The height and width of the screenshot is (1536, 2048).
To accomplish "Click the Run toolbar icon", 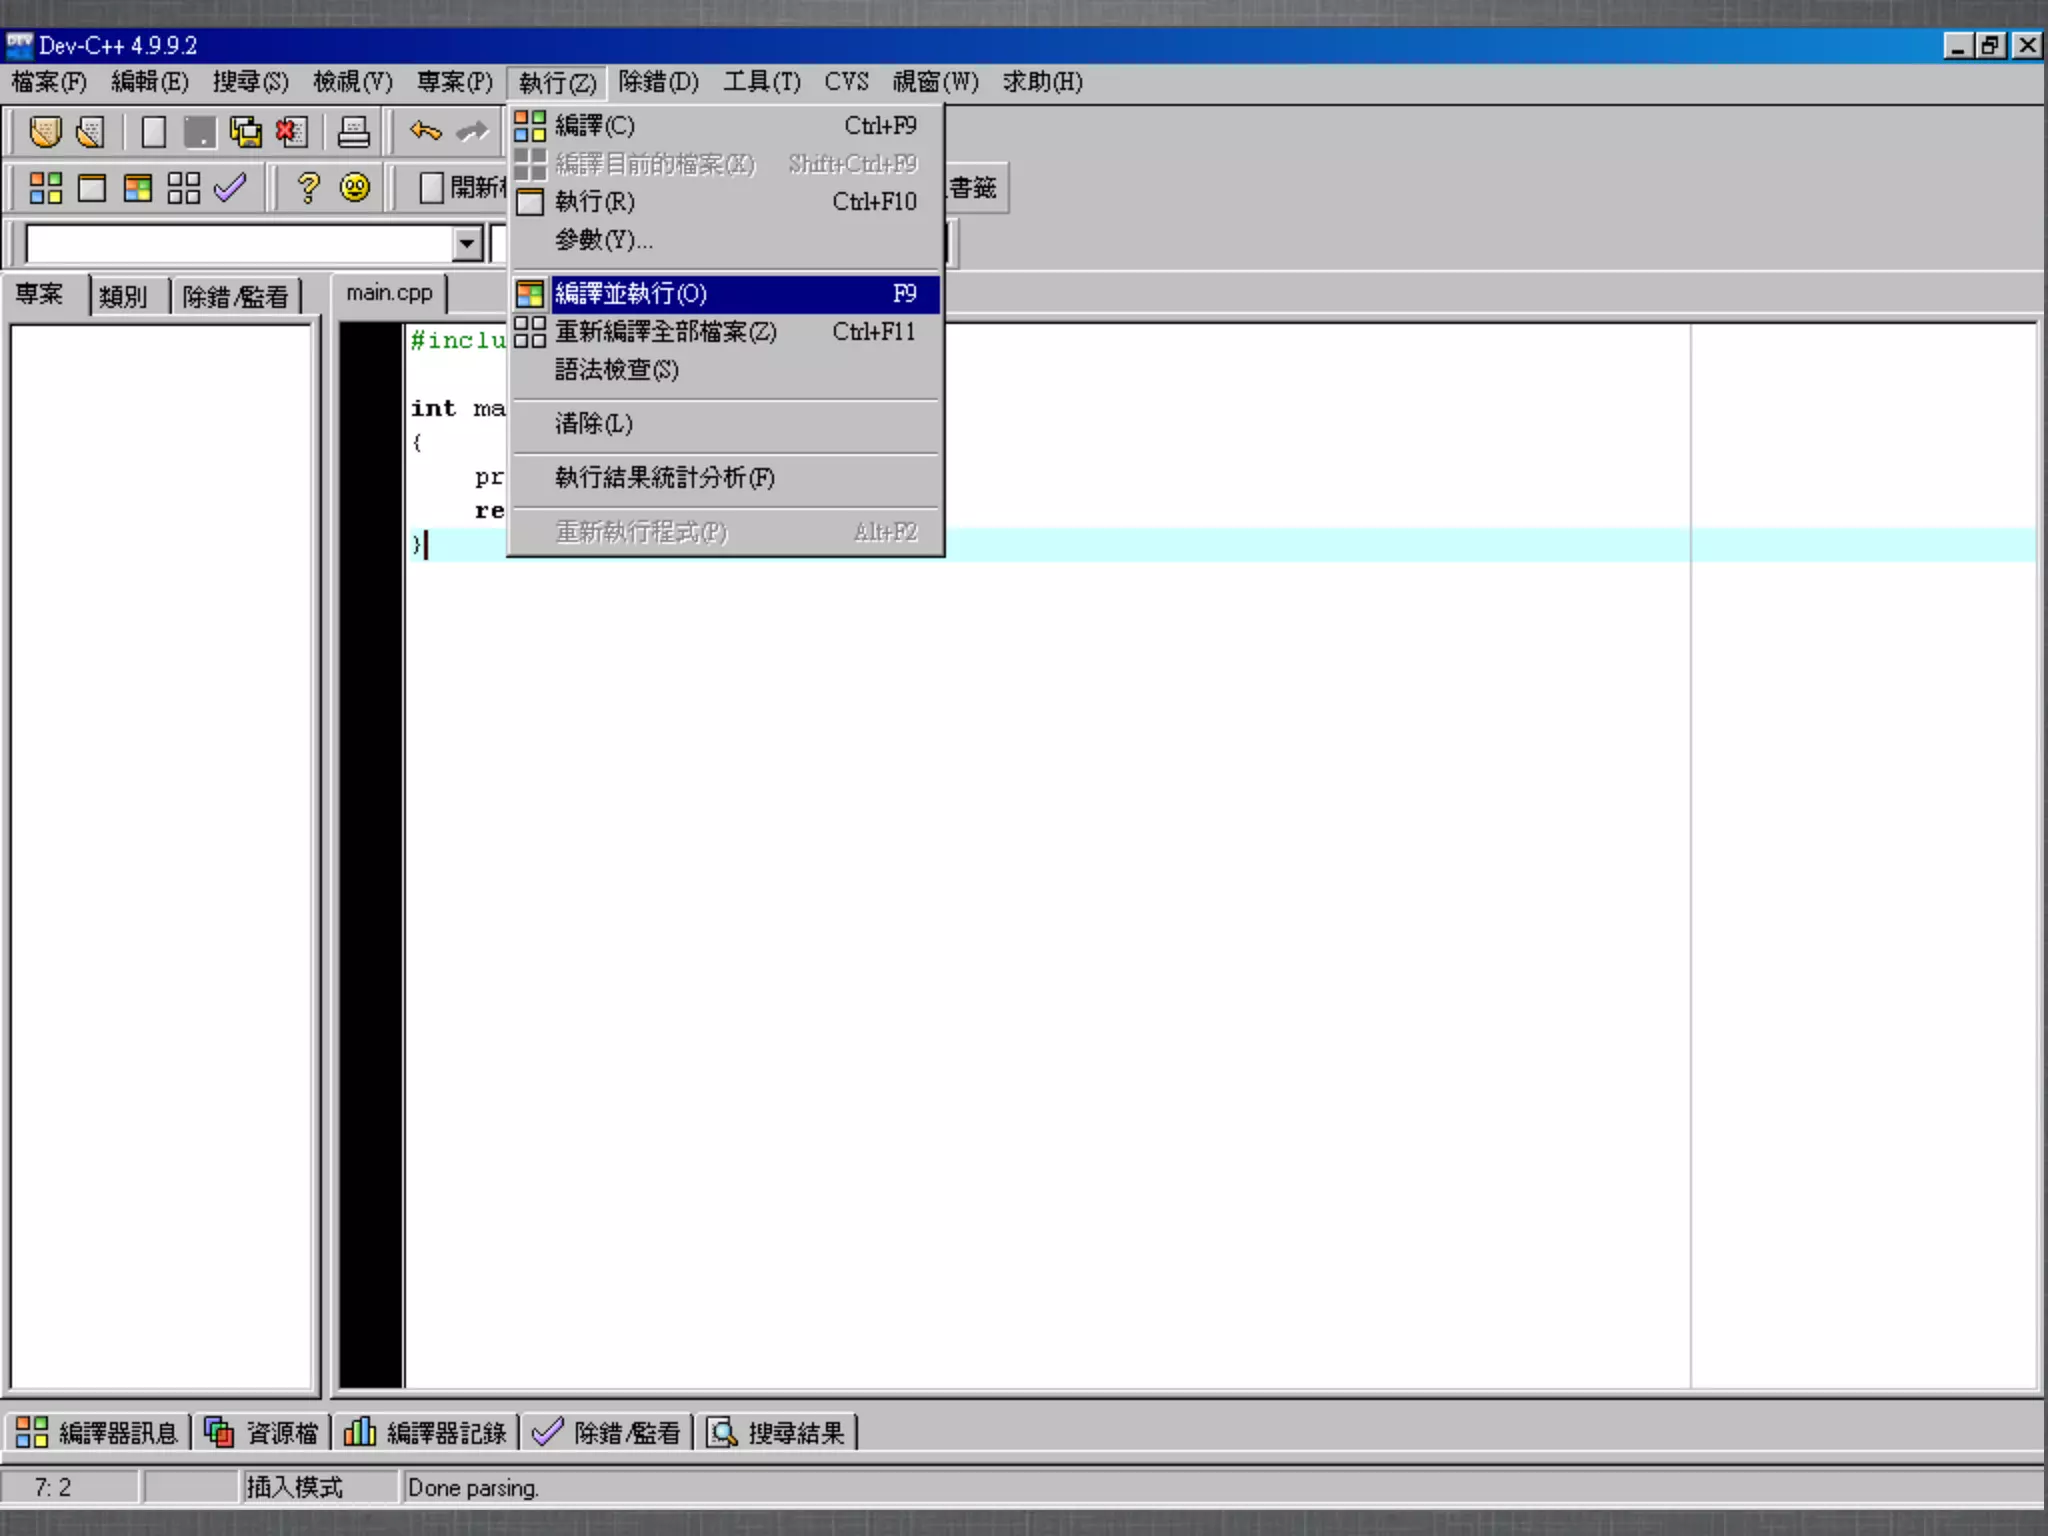I will 92,188.
